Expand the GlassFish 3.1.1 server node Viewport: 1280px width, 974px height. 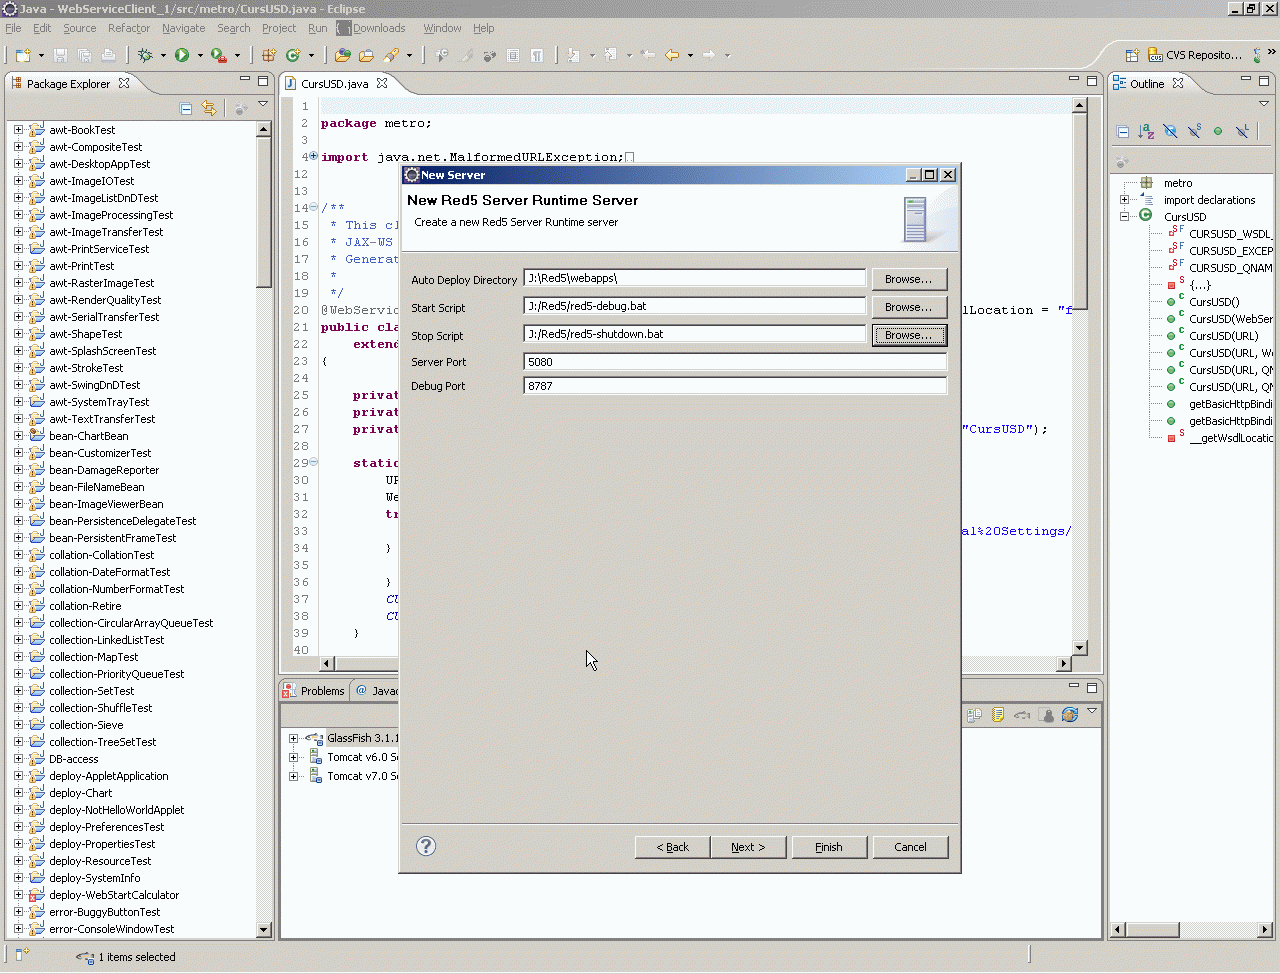[x=294, y=739]
